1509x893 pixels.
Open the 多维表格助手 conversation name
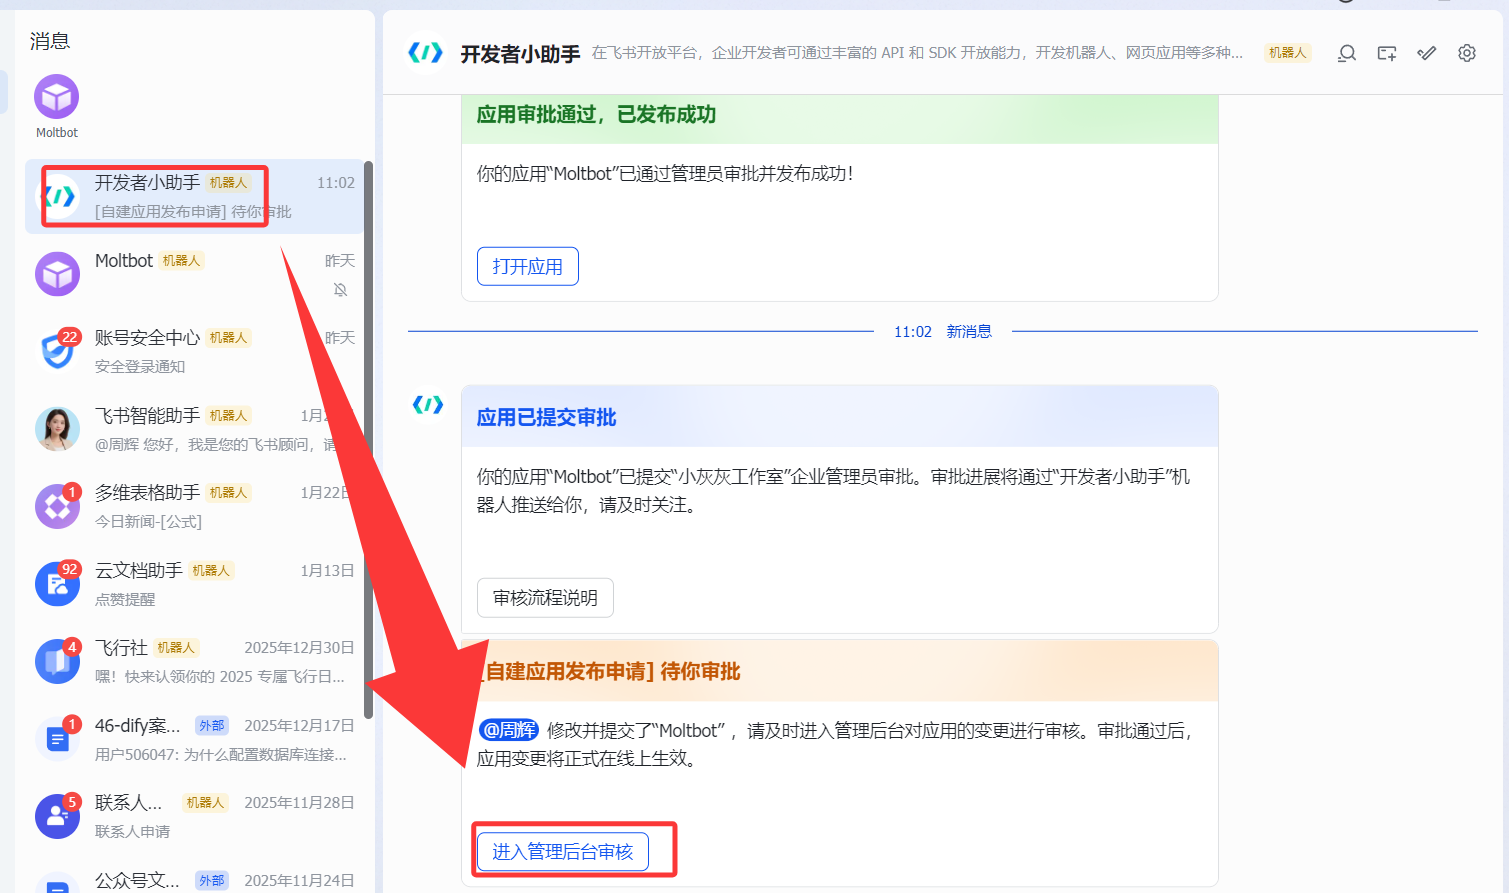(x=147, y=493)
